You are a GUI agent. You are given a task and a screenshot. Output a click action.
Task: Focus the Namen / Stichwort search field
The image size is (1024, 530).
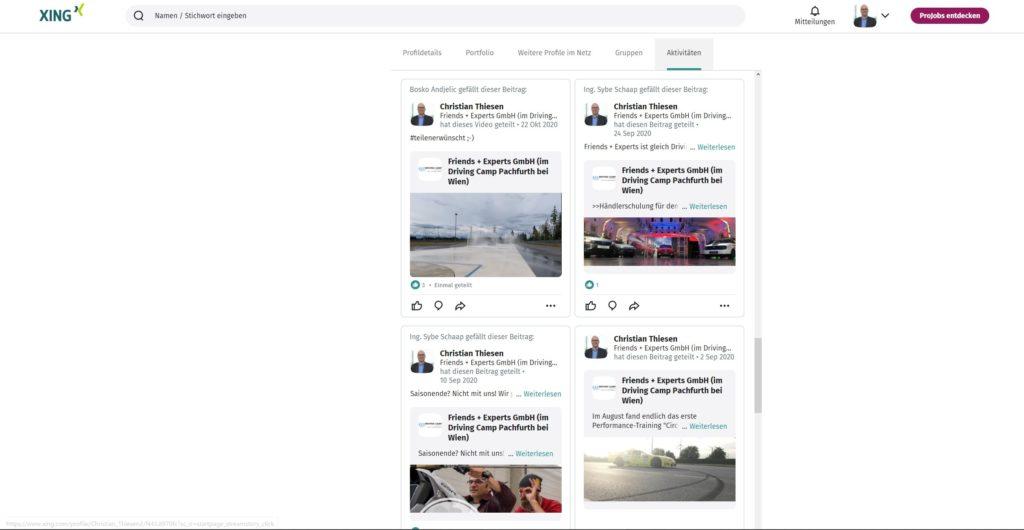(x=434, y=16)
